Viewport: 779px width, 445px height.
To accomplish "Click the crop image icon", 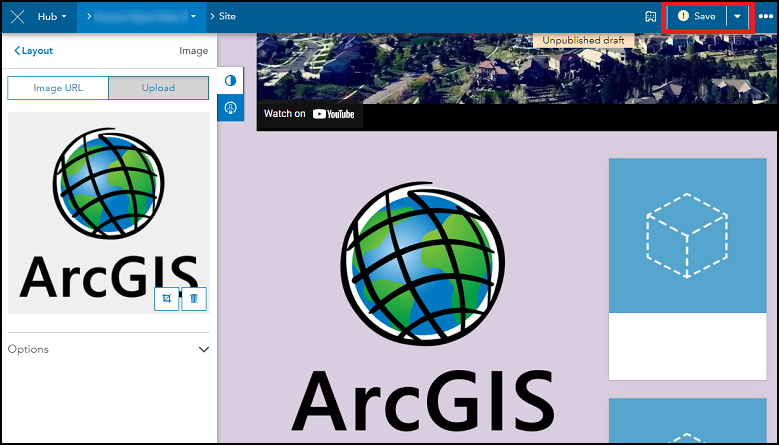I will pyautogui.click(x=166, y=298).
